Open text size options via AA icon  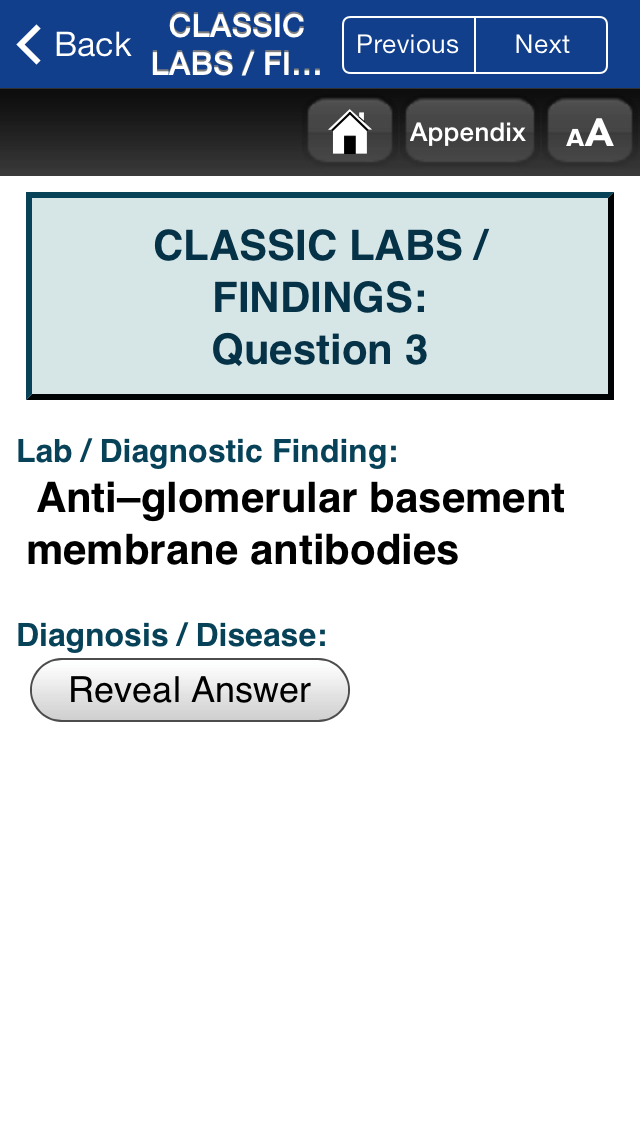tap(589, 131)
